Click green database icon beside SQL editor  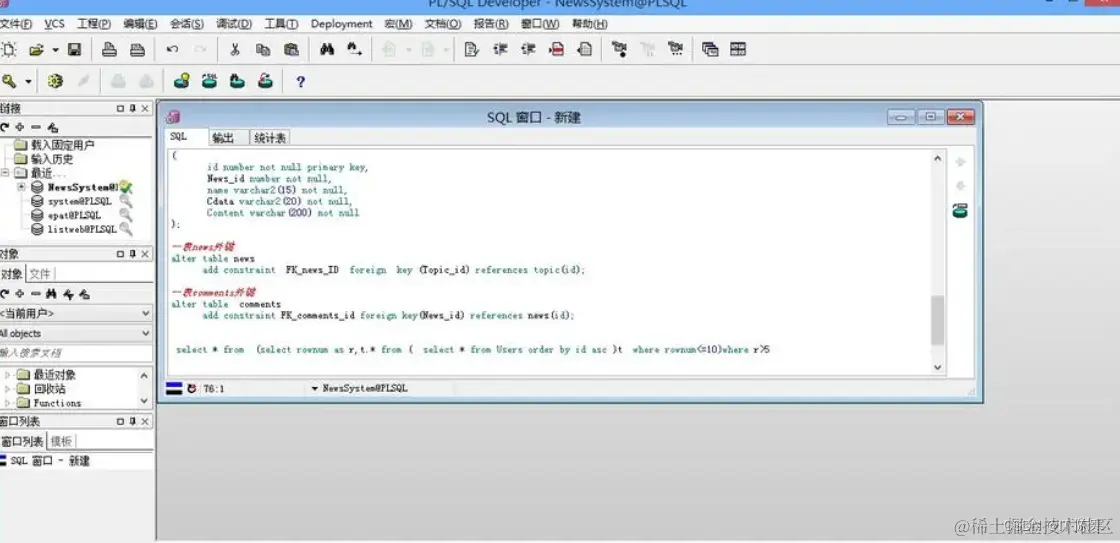coord(960,211)
